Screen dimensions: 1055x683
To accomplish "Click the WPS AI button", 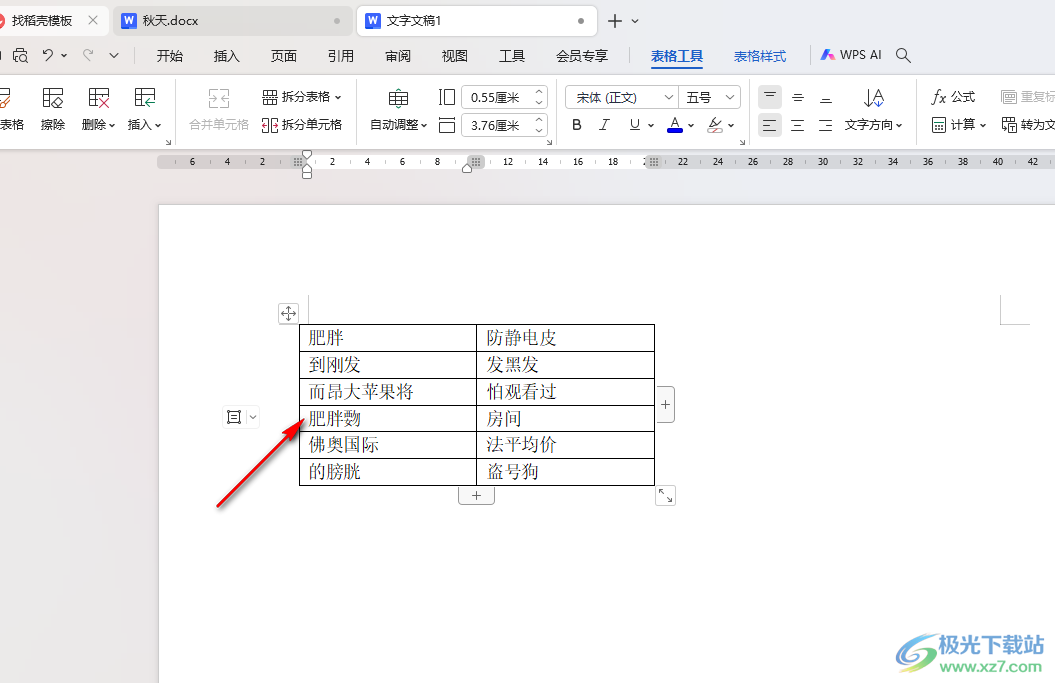I will click(850, 55).
